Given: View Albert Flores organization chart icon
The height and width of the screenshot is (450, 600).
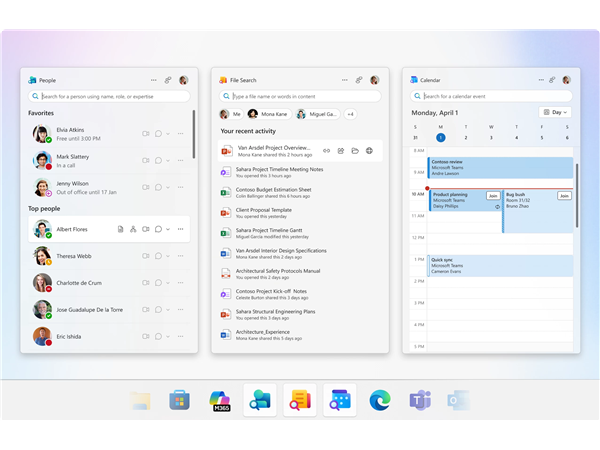Looking at the screenshot, I should coord(133,229).
